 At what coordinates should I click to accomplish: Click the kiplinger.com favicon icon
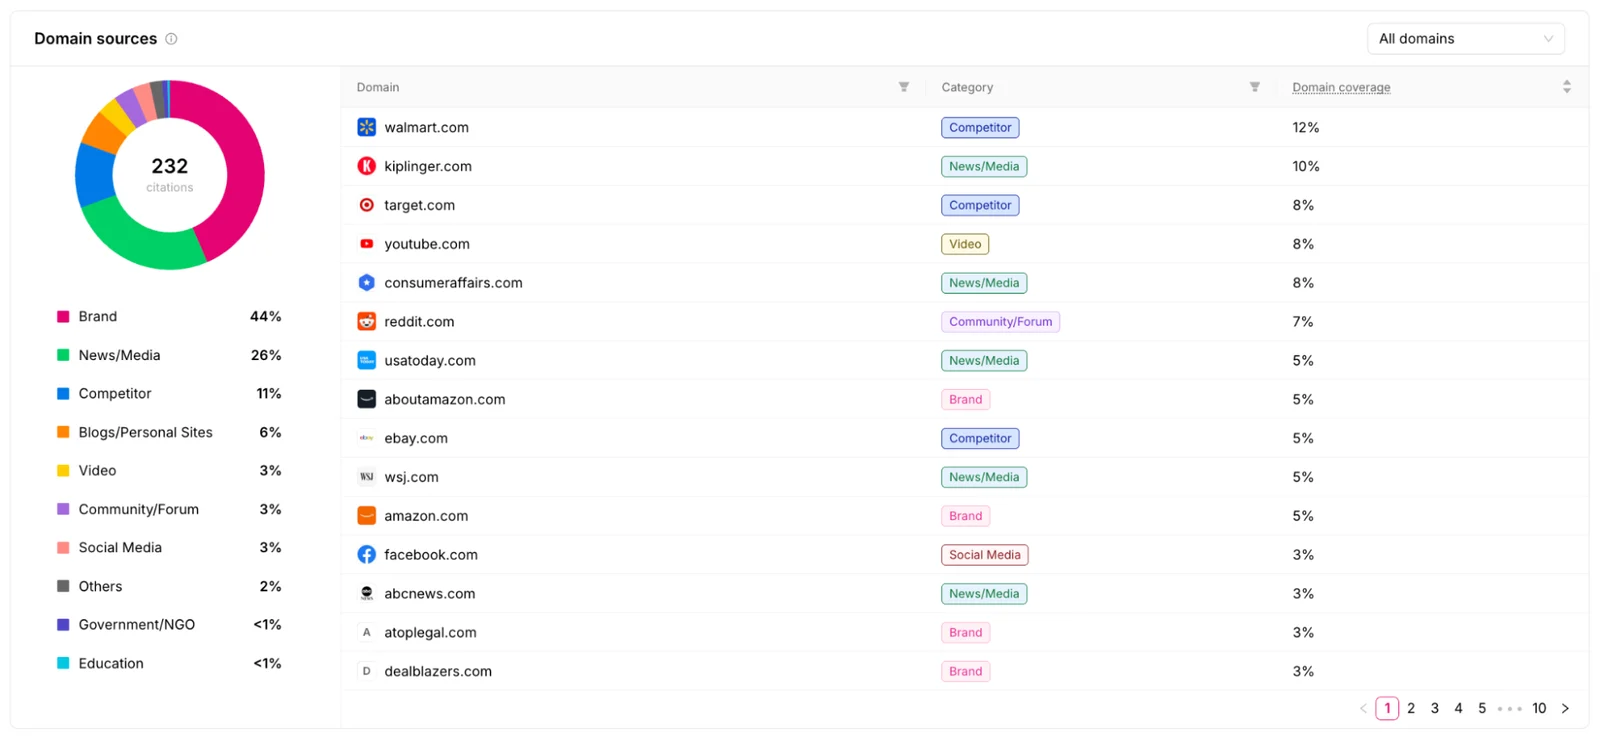click(x=367, y=166)
